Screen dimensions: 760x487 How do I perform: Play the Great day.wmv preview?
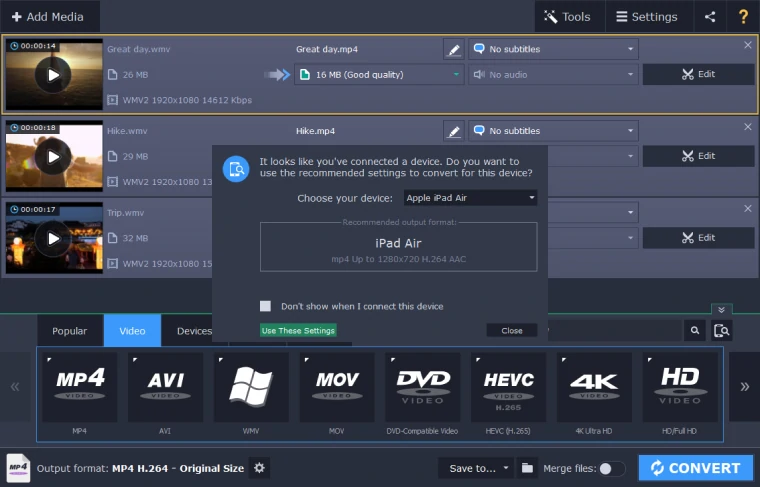coord(53,75)
